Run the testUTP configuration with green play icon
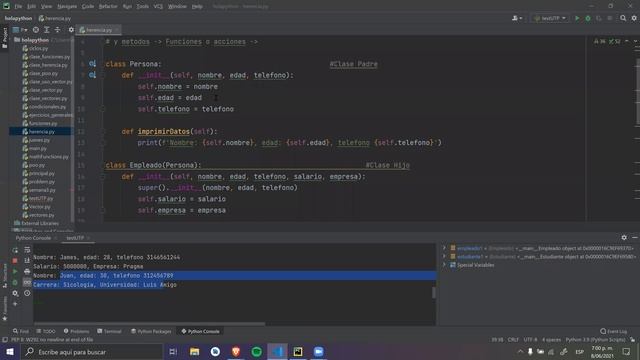The width and height of the screenshot is (640, 360). (x=577, y=18)
